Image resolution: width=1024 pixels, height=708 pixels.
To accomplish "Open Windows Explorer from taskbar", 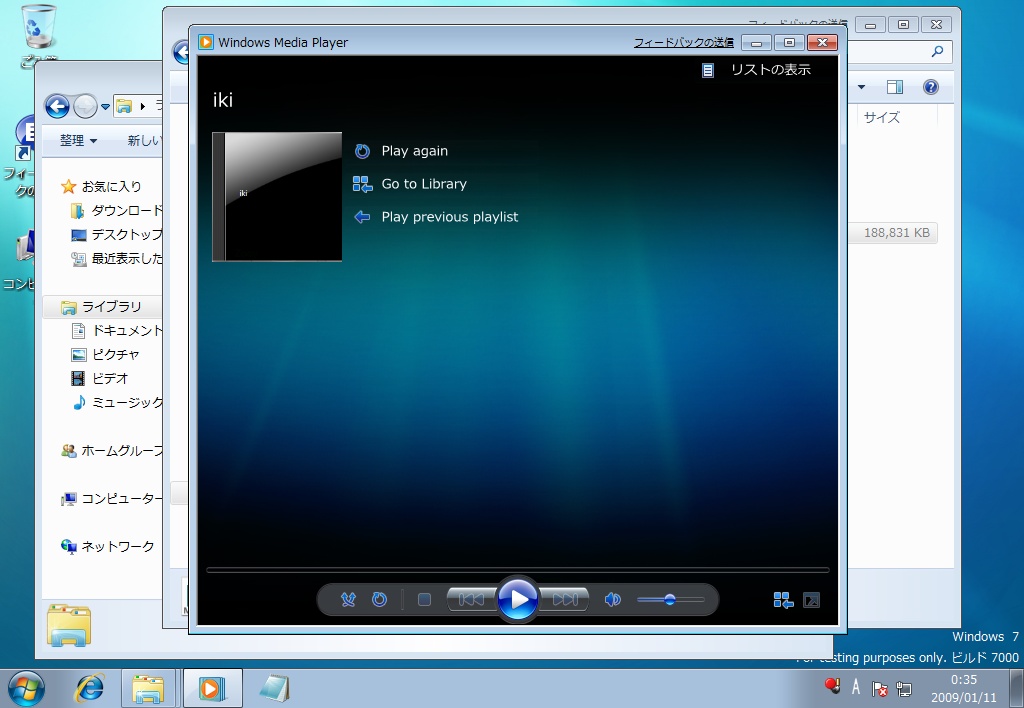I will [x=148, y=688].
